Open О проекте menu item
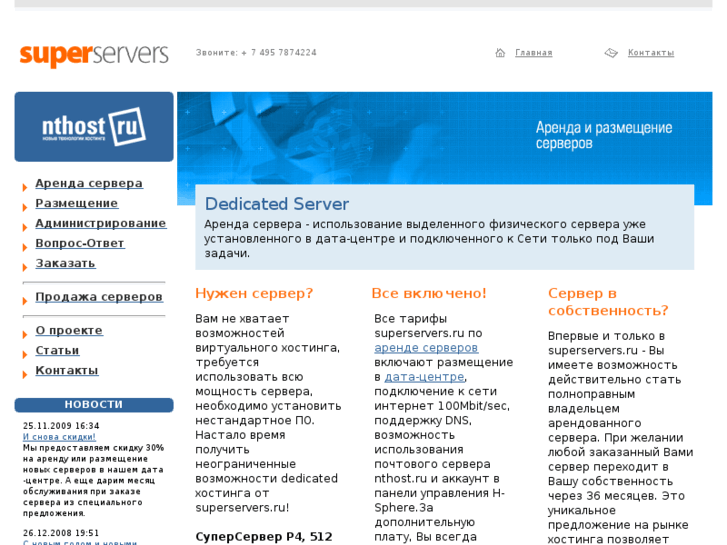Viewport: 727px width, 545px height. pos(69,330)
